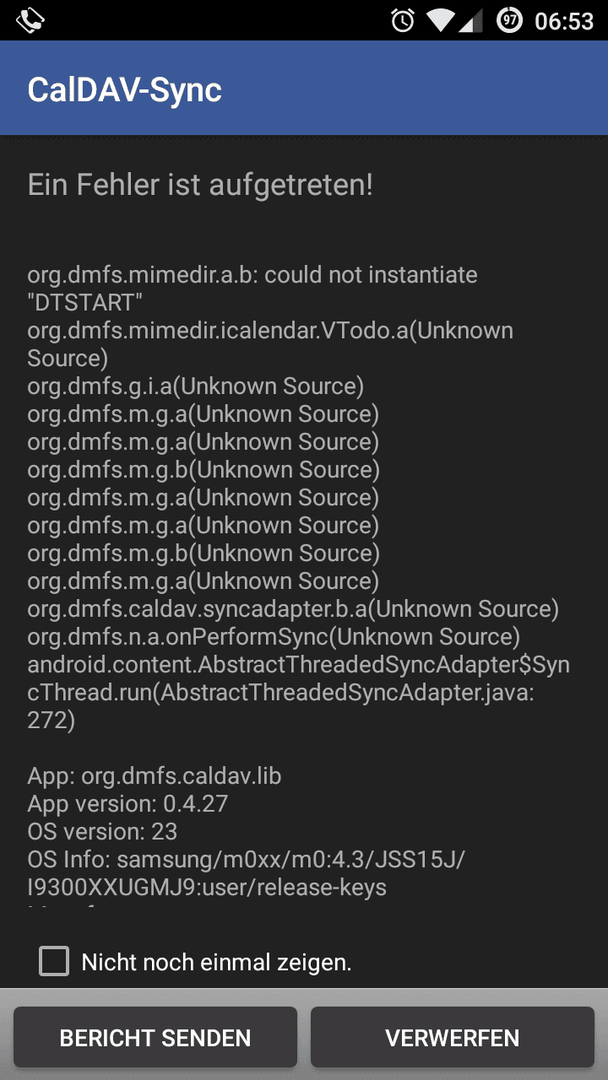
Task: Tap the battery 97 percent icon
Action: click(x=510, y=21)
